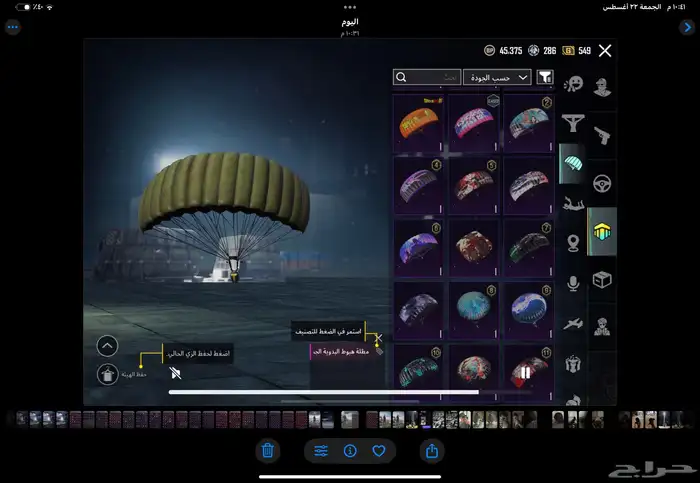Open the crate box category icon
This screenshot has height=483, width=700.
pyautogui.click(x=602, y=280)
